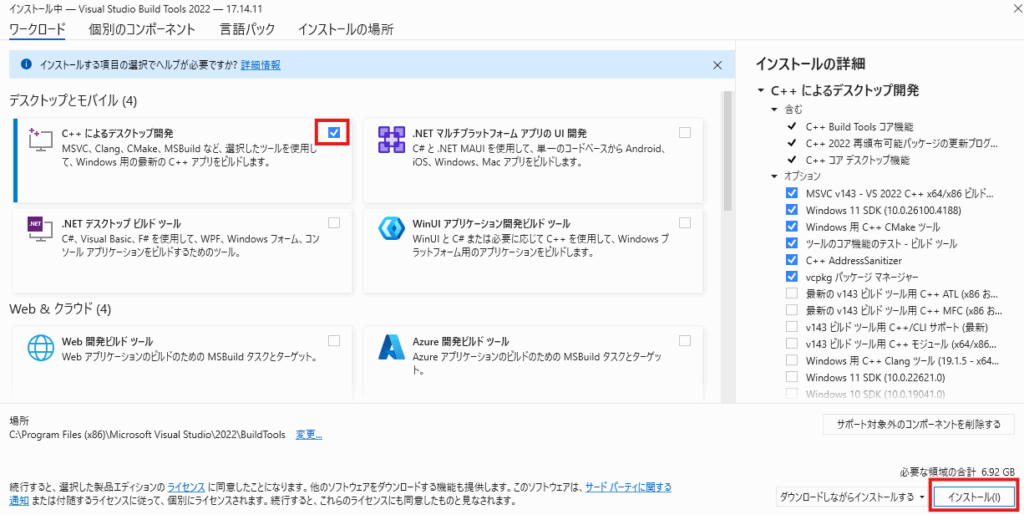Select .NET マルチプラットフォーム アプリの UI 開発 title
The image size is (1024, 515).
pos(500,133)
